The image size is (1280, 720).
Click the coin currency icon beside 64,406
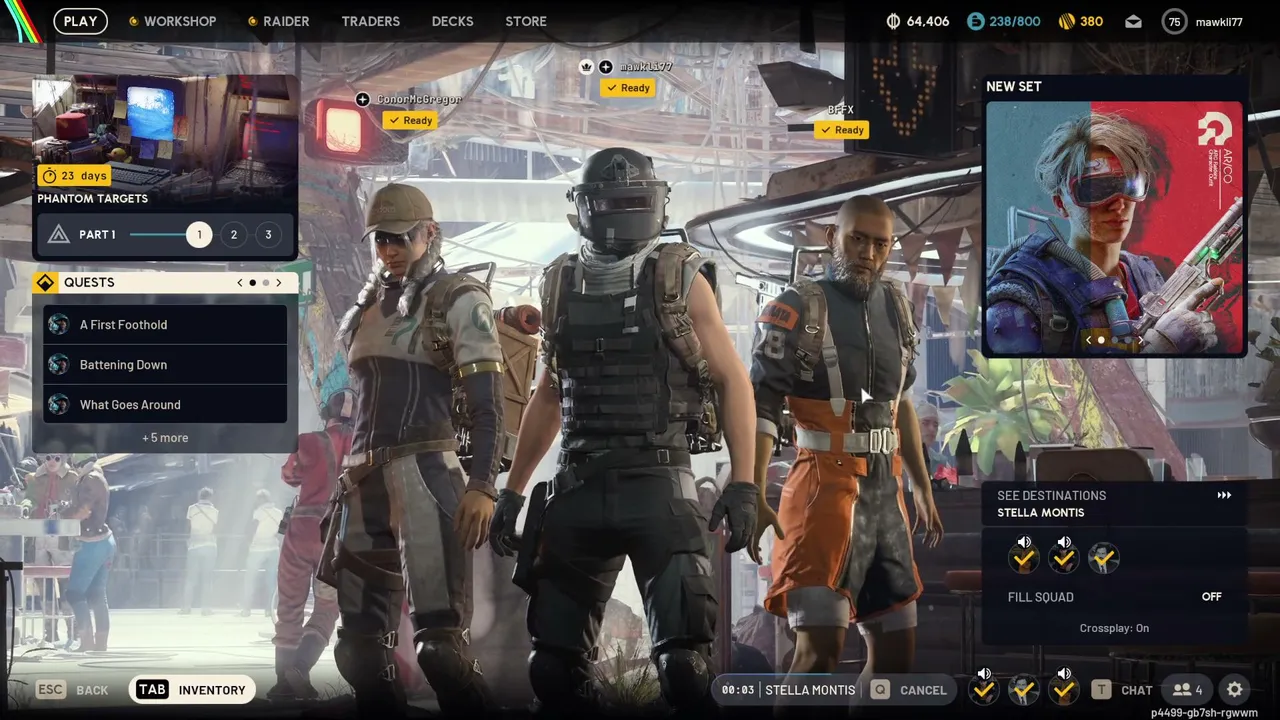pyautogui.click(x=893, y=21)
